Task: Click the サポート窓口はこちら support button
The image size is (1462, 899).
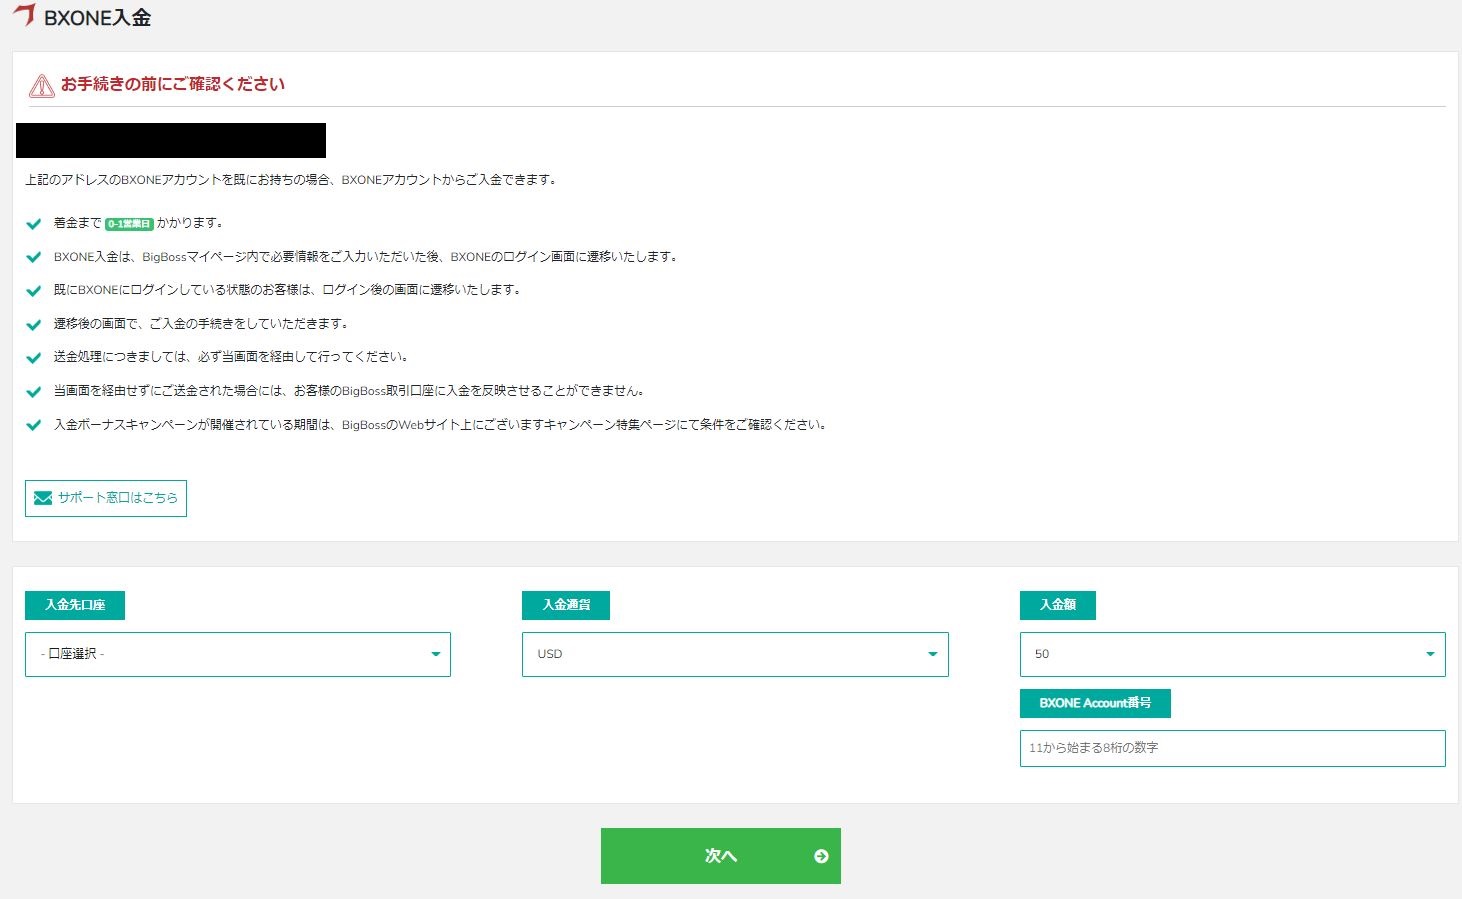Action: pyautogui.click(x=105, y=497)
